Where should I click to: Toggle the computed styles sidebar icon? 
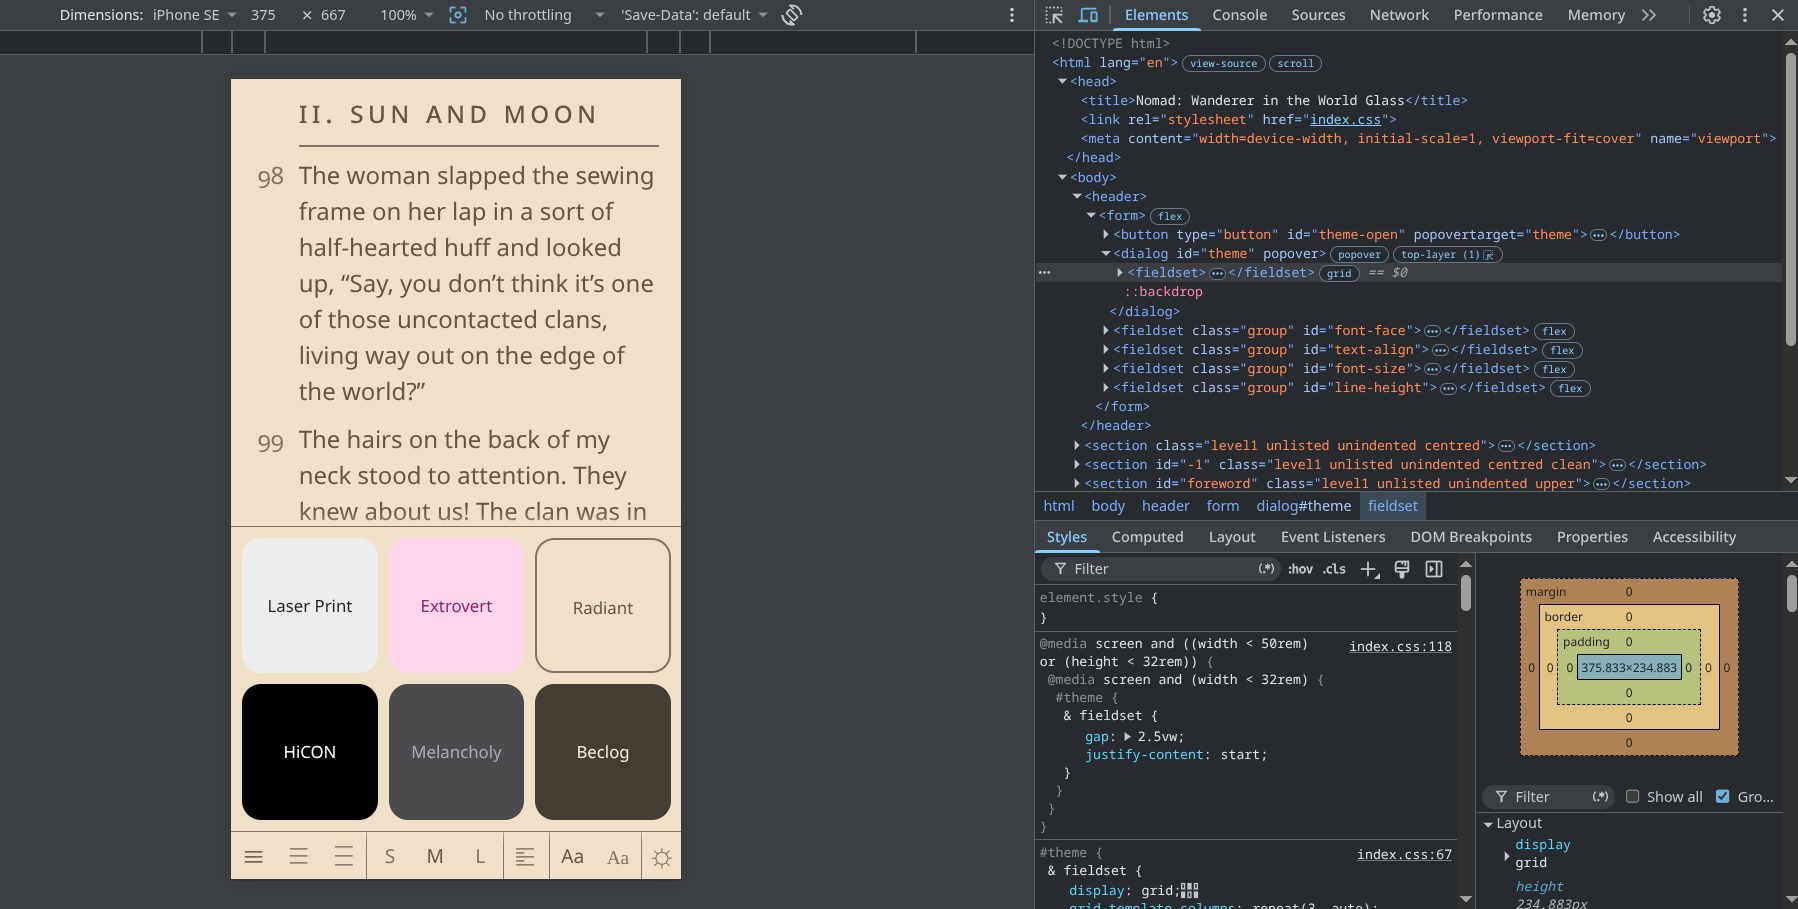[1434, 569]
